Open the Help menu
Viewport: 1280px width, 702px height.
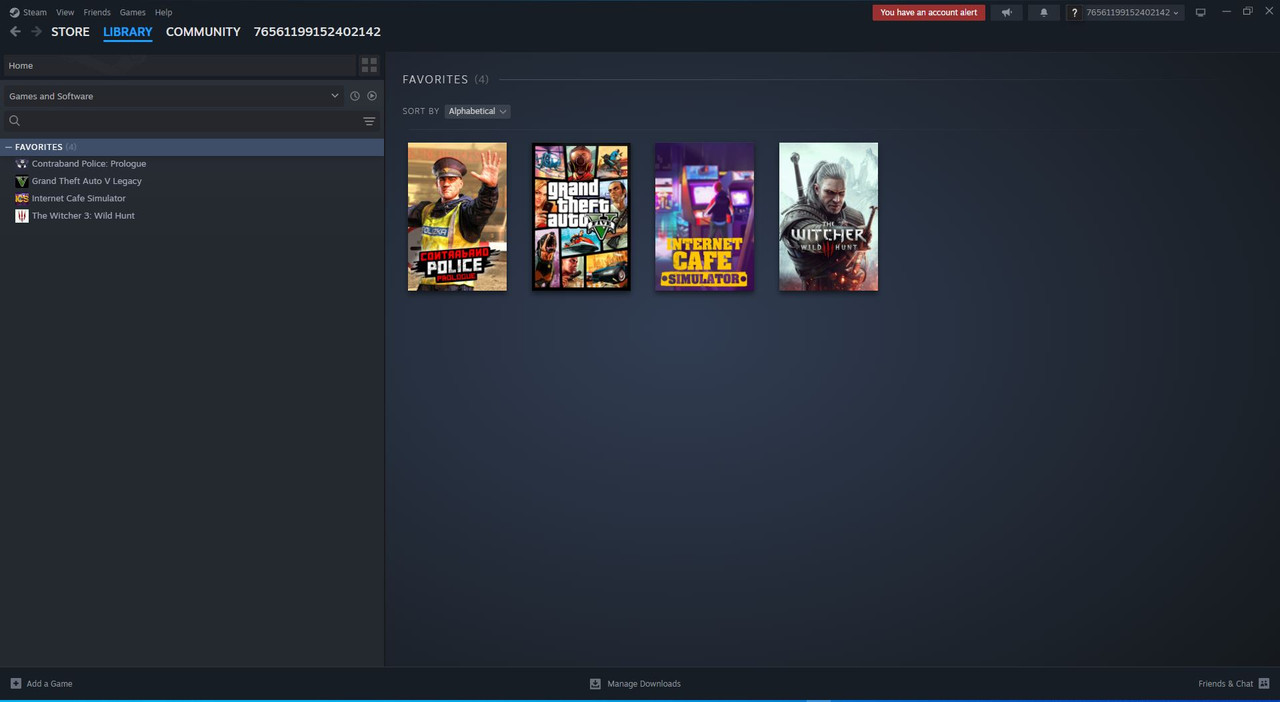click(164, 12)
